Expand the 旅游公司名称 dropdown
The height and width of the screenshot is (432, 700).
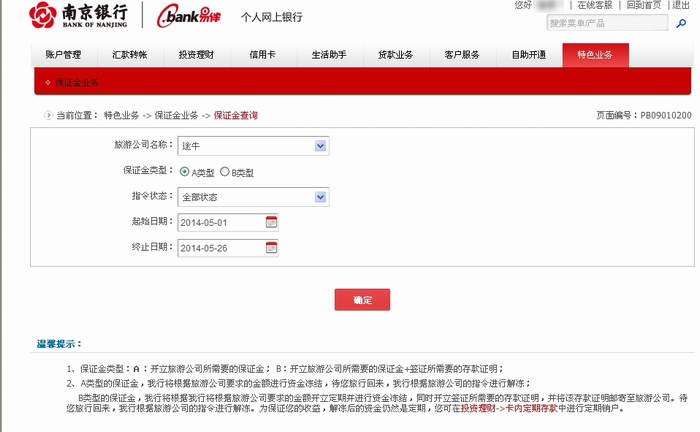click(x=320, y=146)
